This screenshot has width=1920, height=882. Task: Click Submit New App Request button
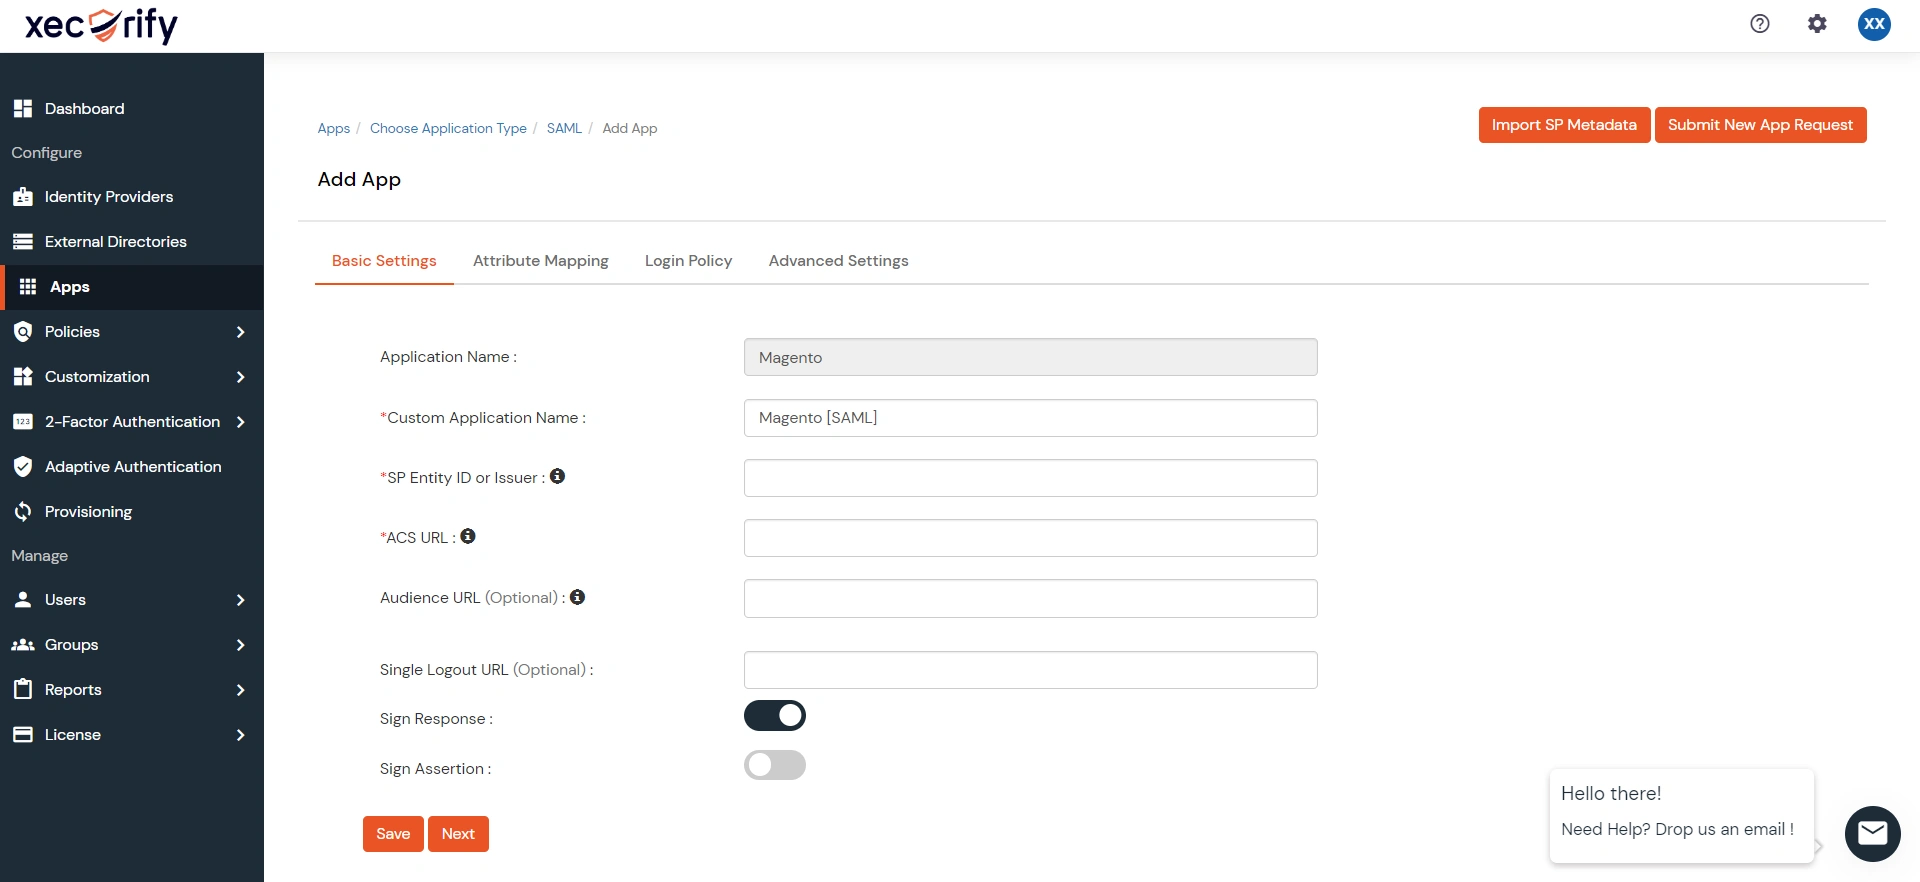[x=1760, y=125]
